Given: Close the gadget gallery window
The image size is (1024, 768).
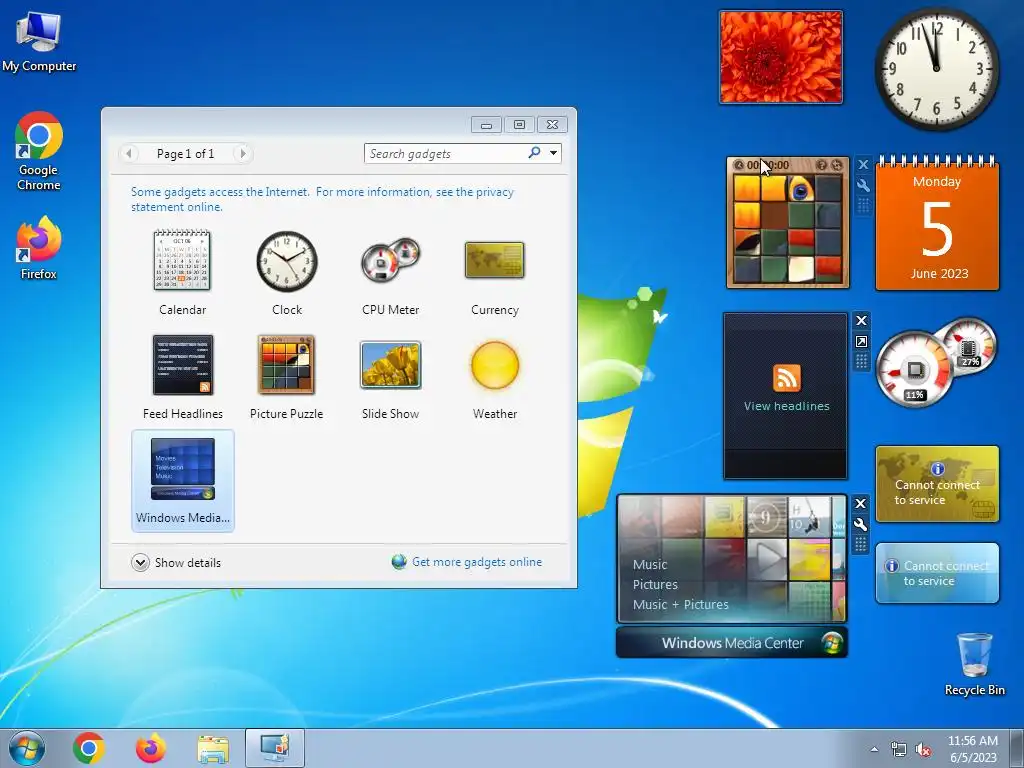Looking at the screenshot, I should 552,125.
